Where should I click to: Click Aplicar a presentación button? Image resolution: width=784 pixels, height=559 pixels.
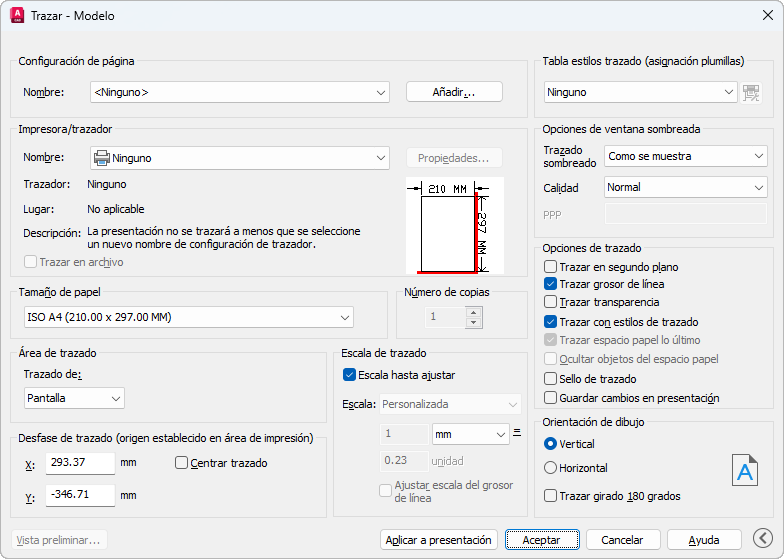(439, 540)
